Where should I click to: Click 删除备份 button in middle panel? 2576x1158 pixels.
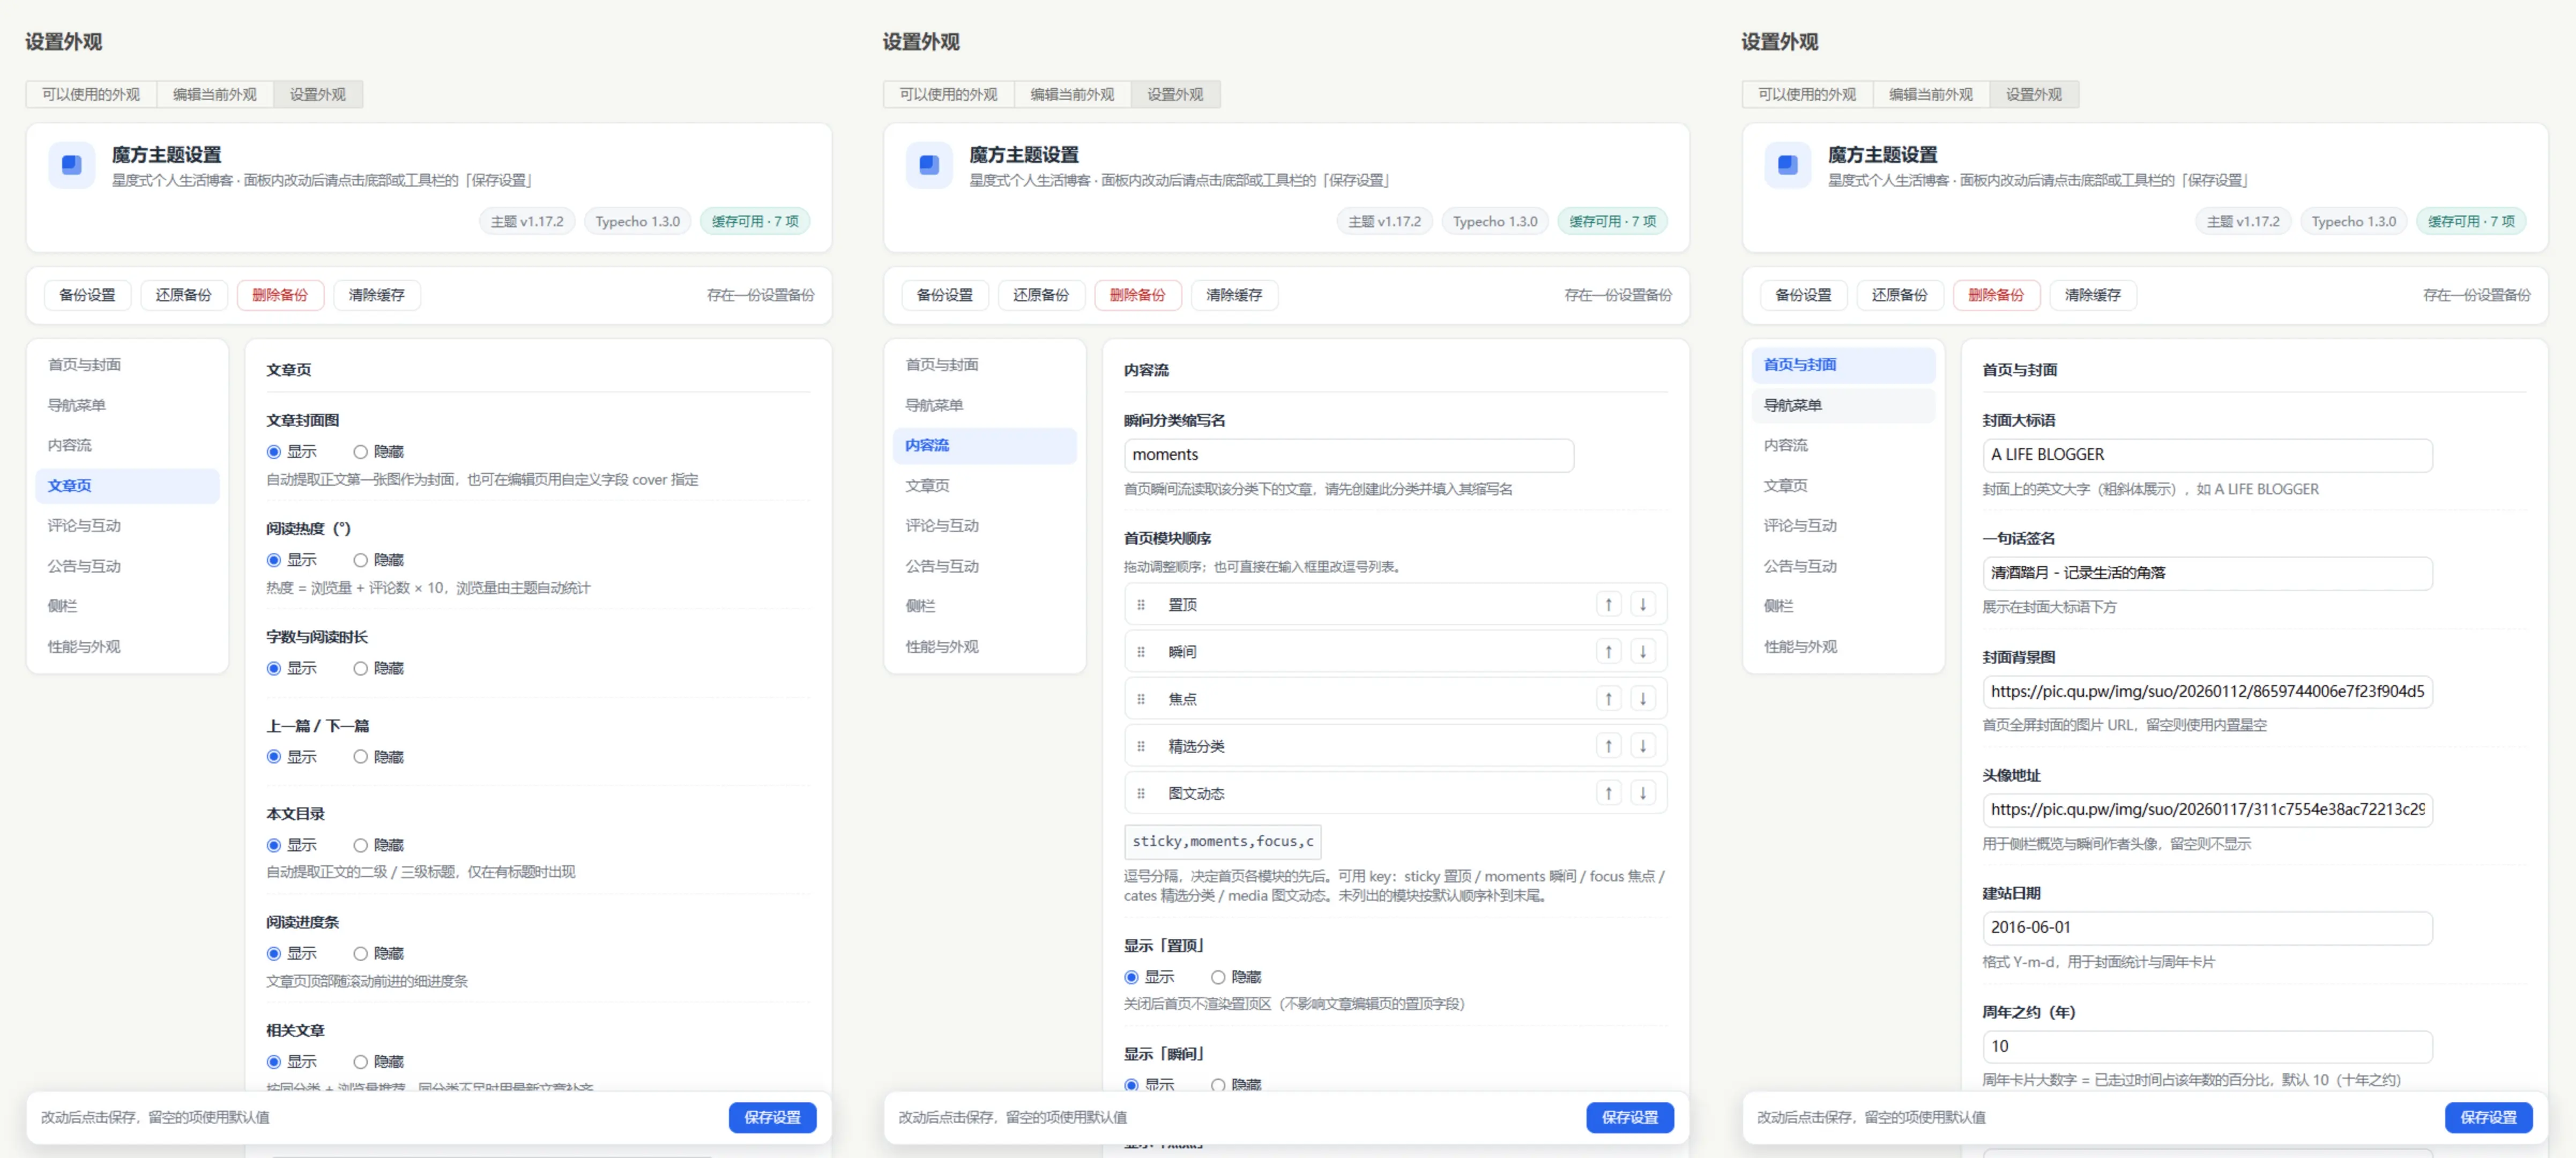click(x=1137, y=295)
